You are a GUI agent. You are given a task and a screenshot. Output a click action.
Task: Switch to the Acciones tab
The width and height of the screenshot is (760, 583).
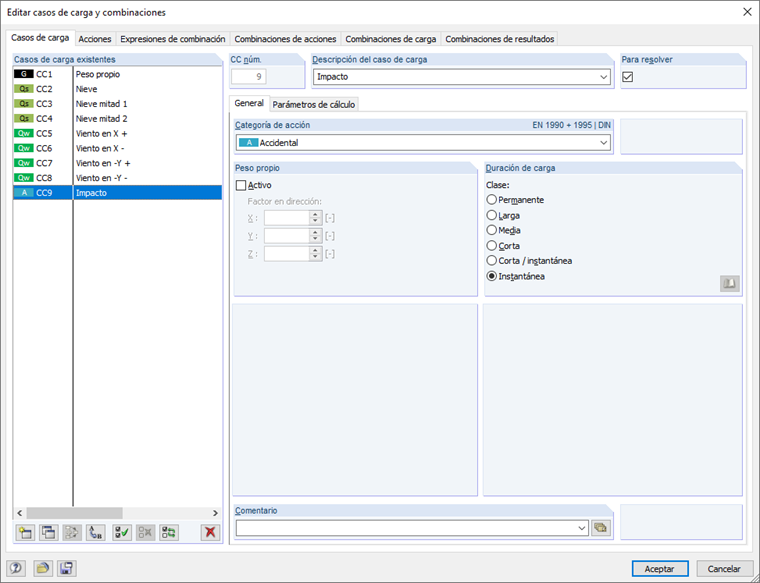pyautogui.click(x=95, y=39)
